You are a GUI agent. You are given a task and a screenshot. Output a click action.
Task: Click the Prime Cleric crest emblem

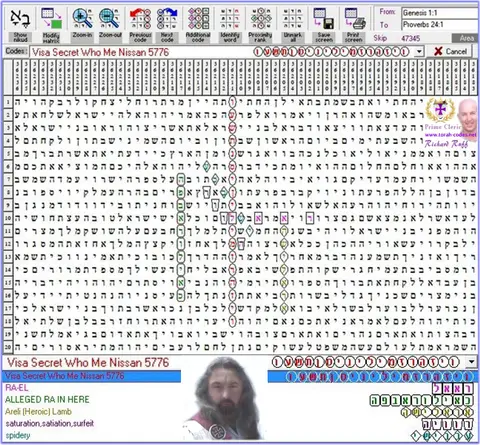tap(440, 110)
